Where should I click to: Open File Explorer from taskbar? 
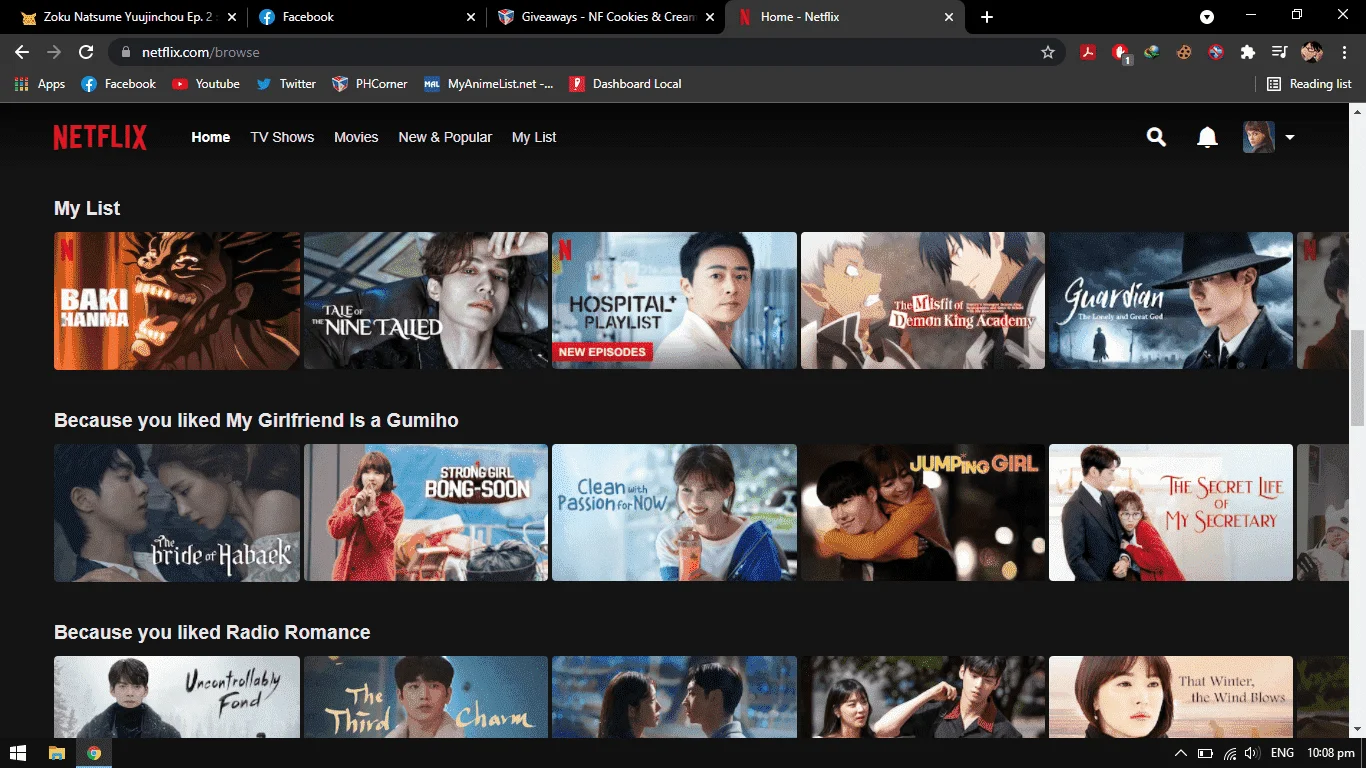[56, 753]
